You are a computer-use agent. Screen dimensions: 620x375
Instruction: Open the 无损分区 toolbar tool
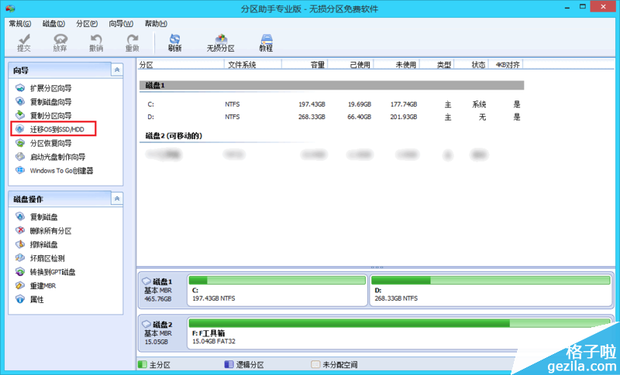pos(221,43)
